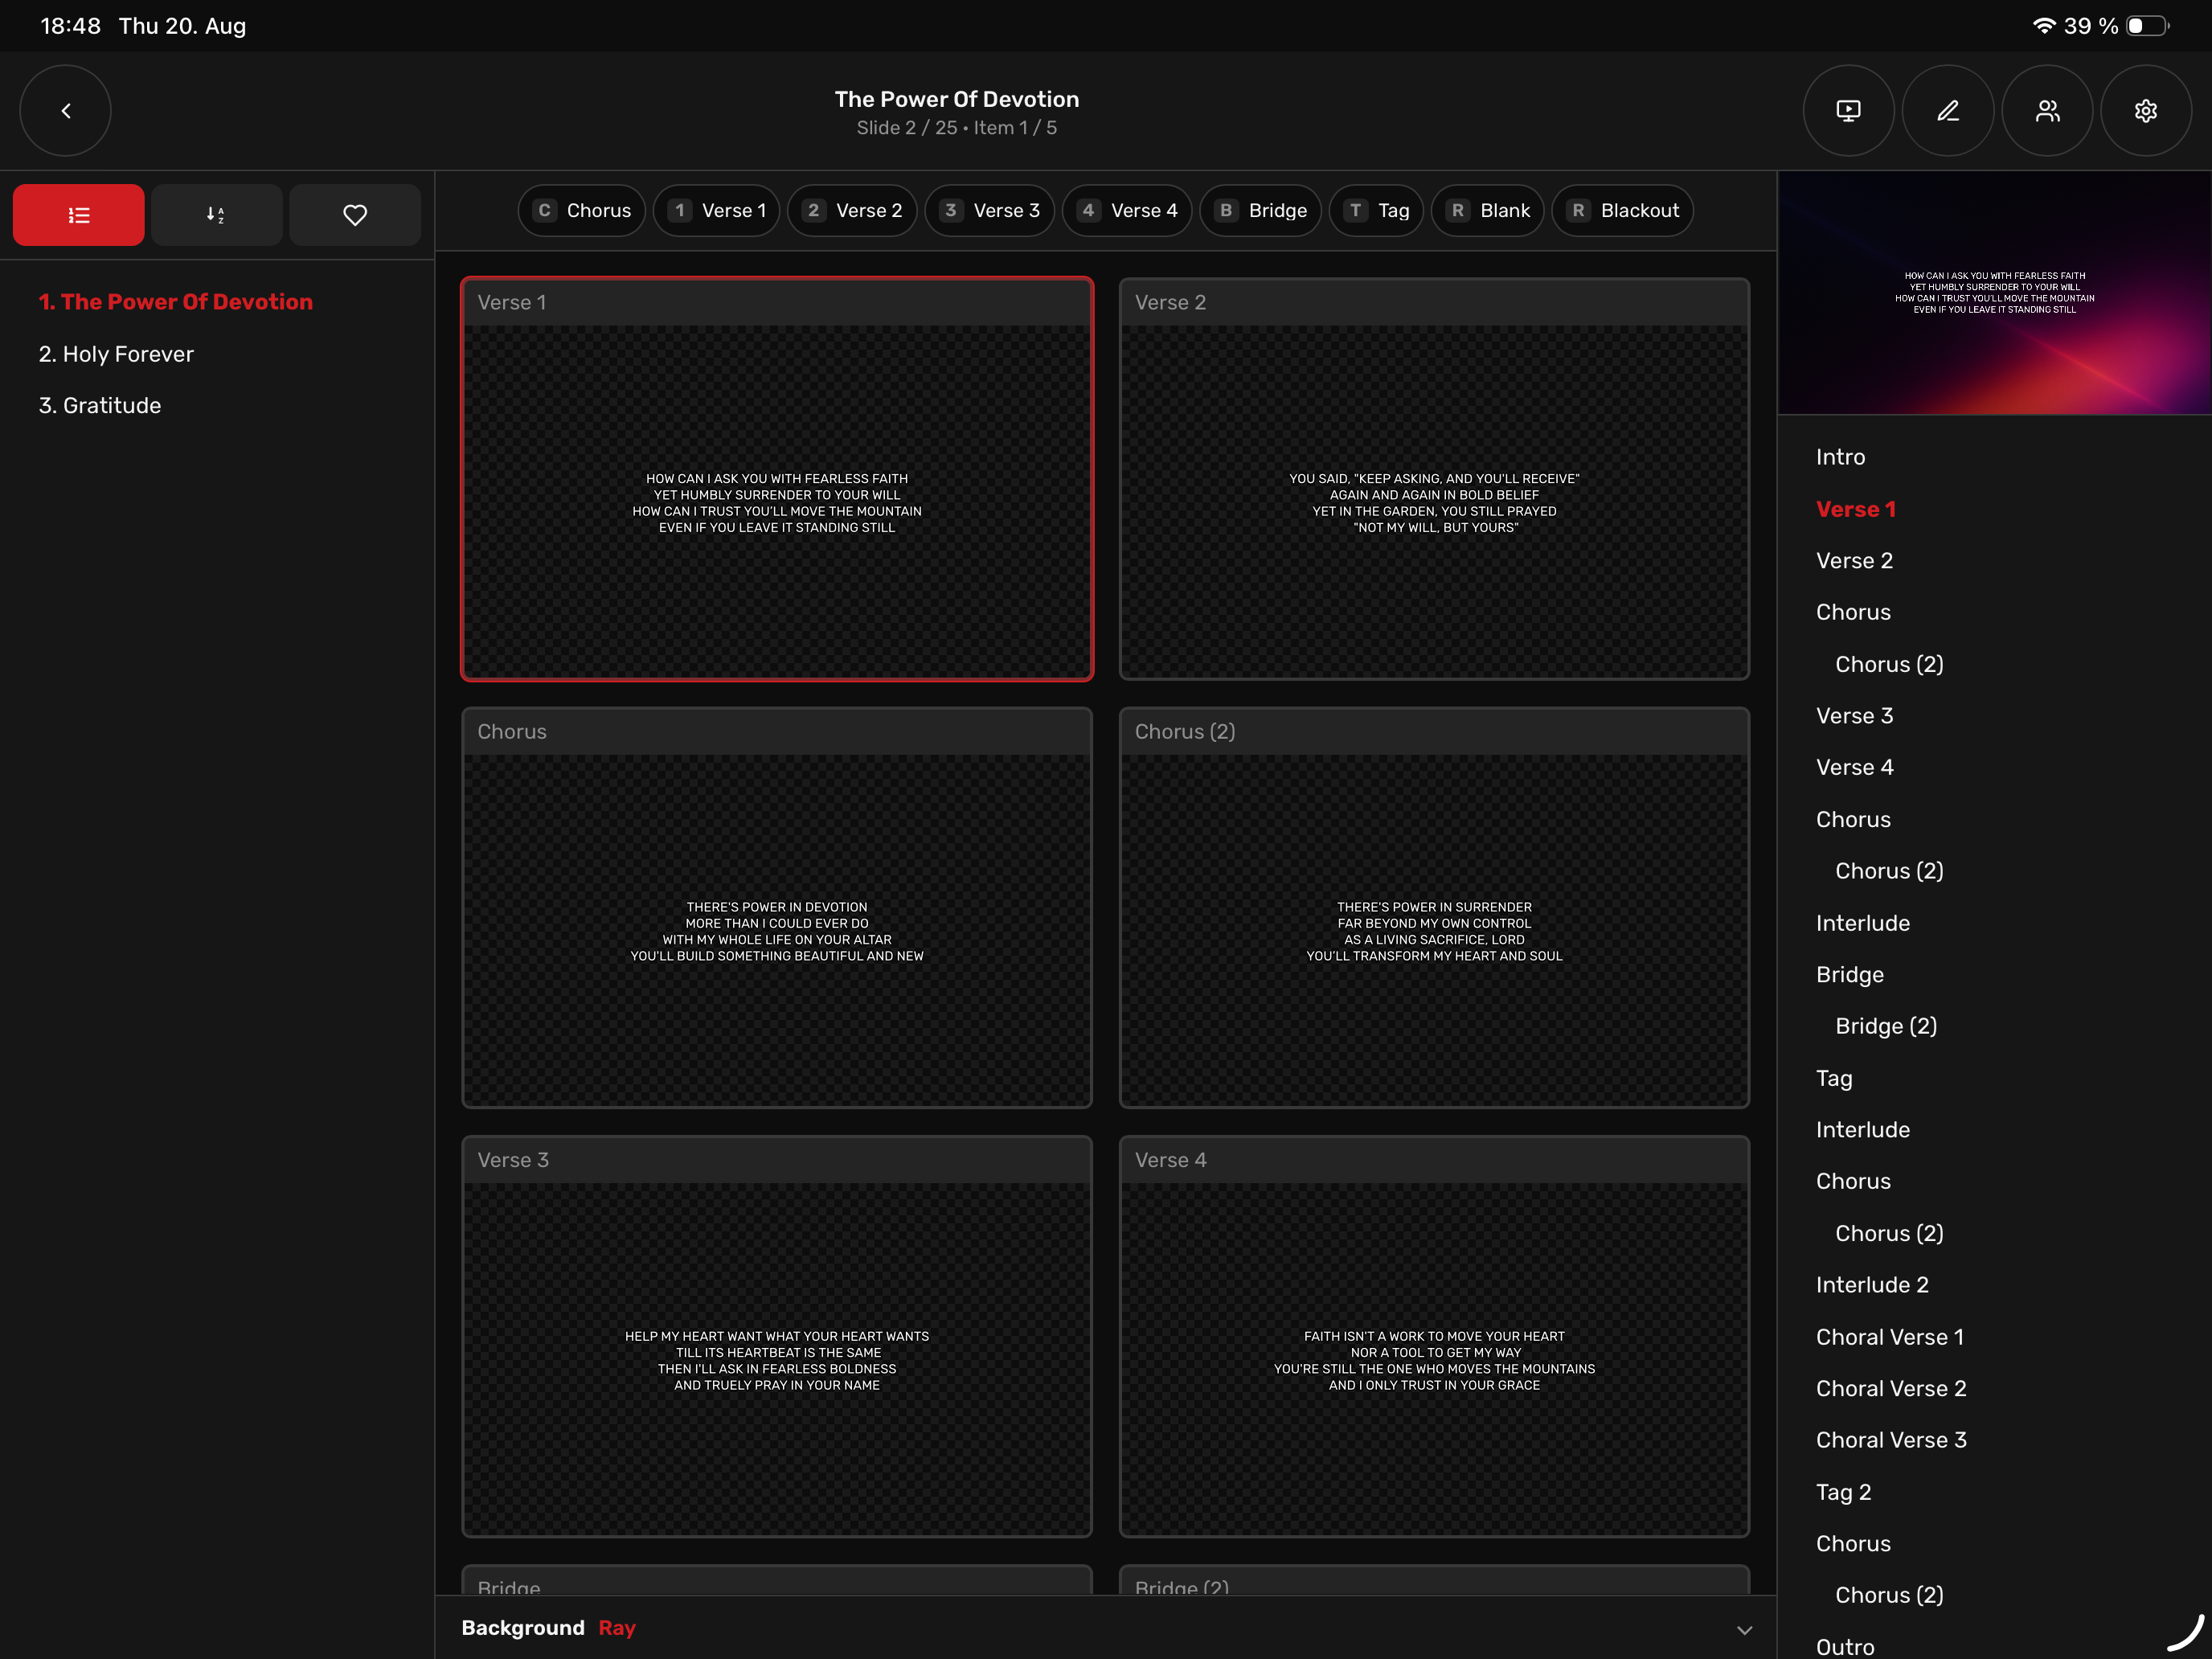Go to Outro in arrangement list
The height and width of the screenshot is (1659, 2212).
pyautogui.click(x=1845, y=1646)
